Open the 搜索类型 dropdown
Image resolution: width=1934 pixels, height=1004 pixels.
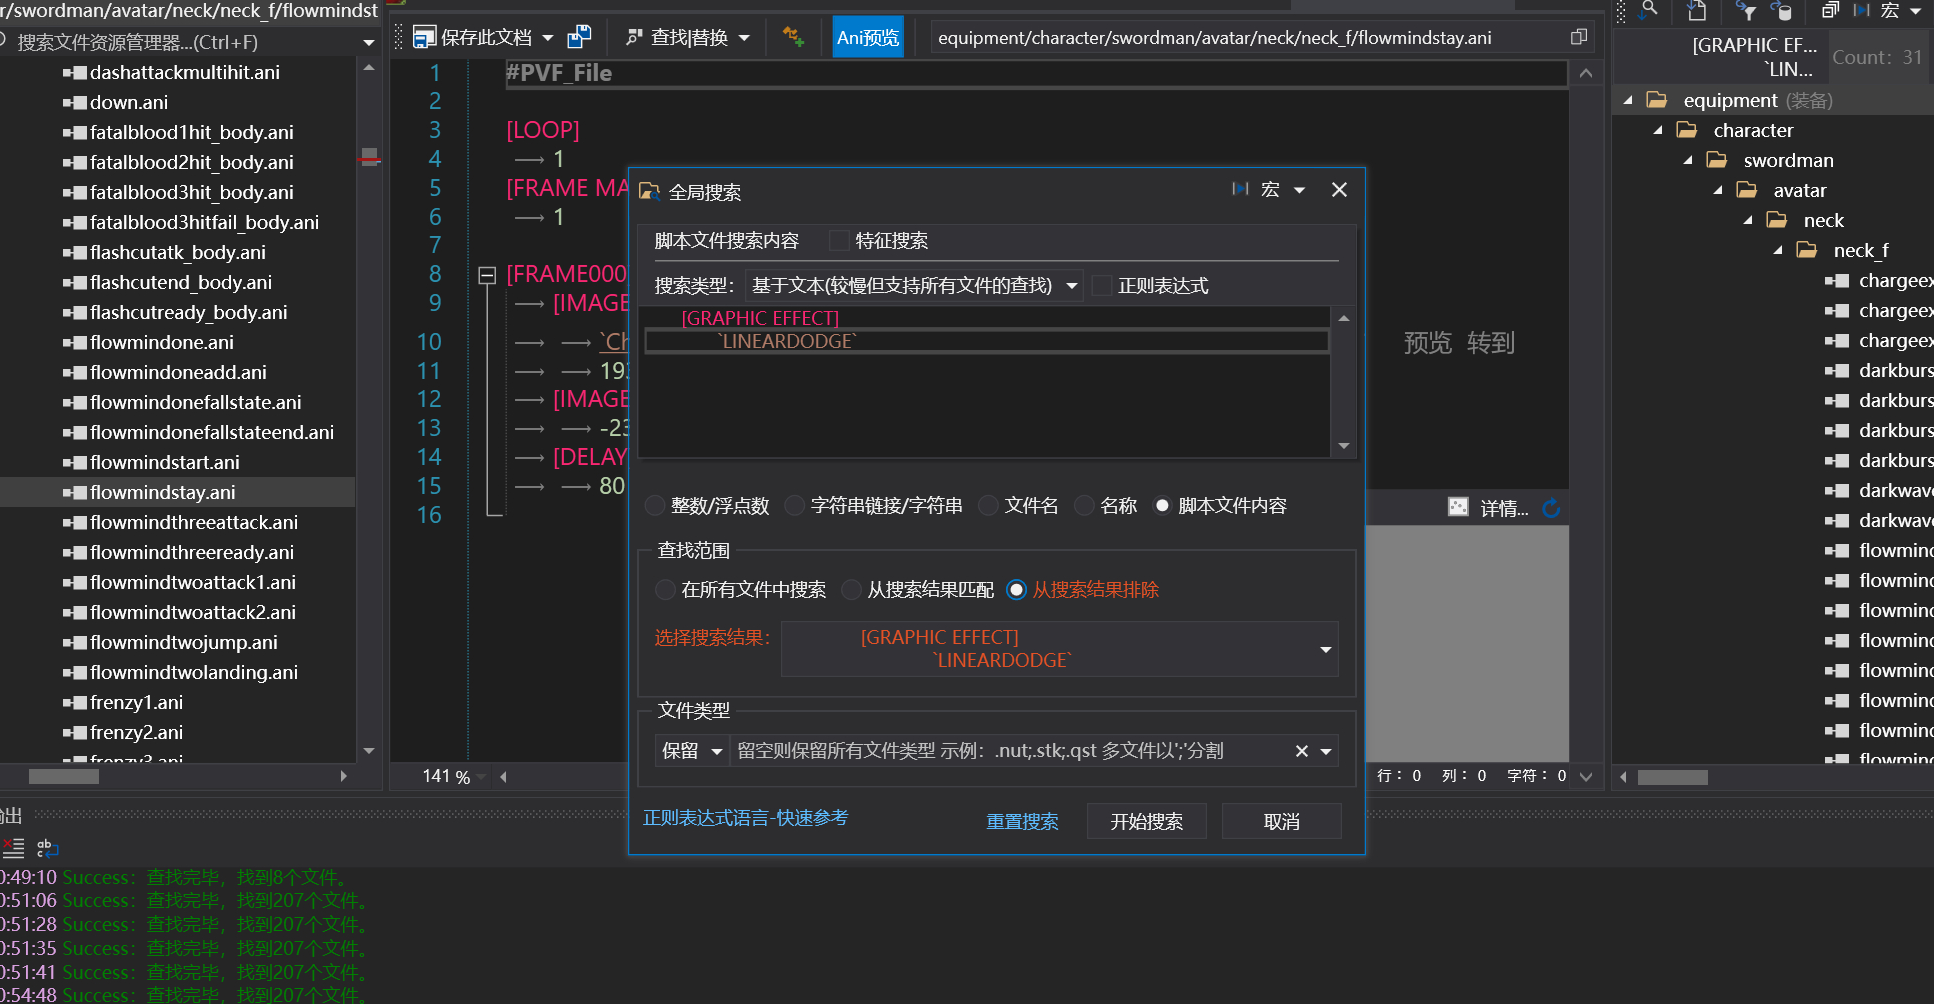point(1071,285)
